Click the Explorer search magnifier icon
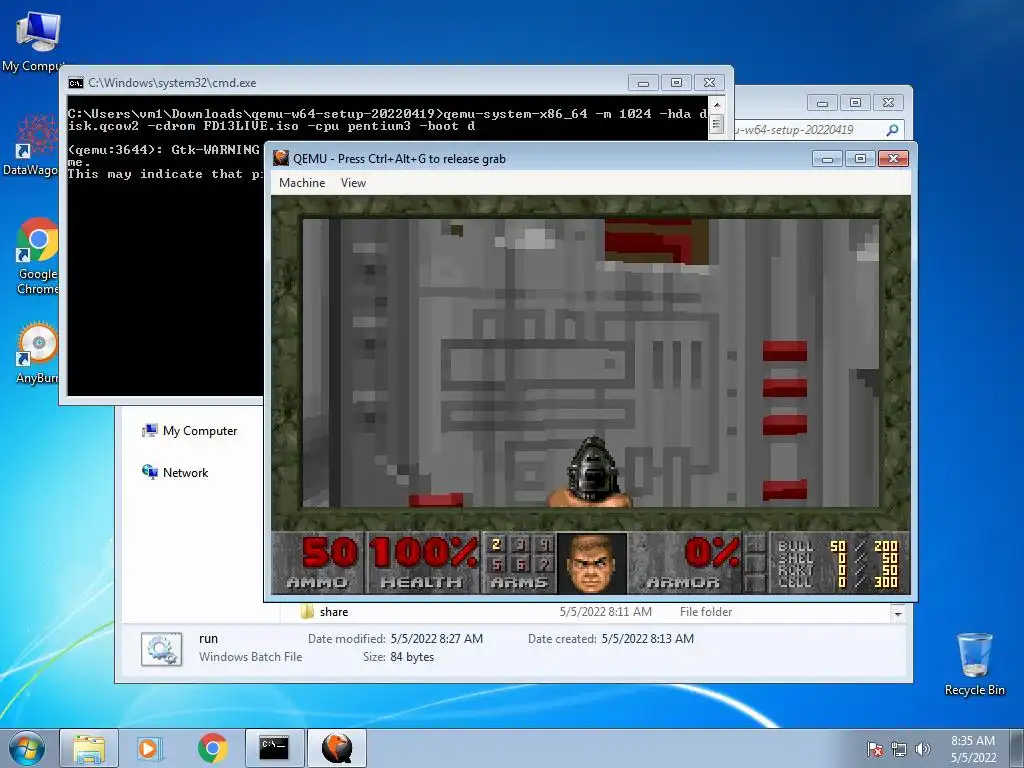Viewport: 1024px width, 768px height. [x=892, y=130]
